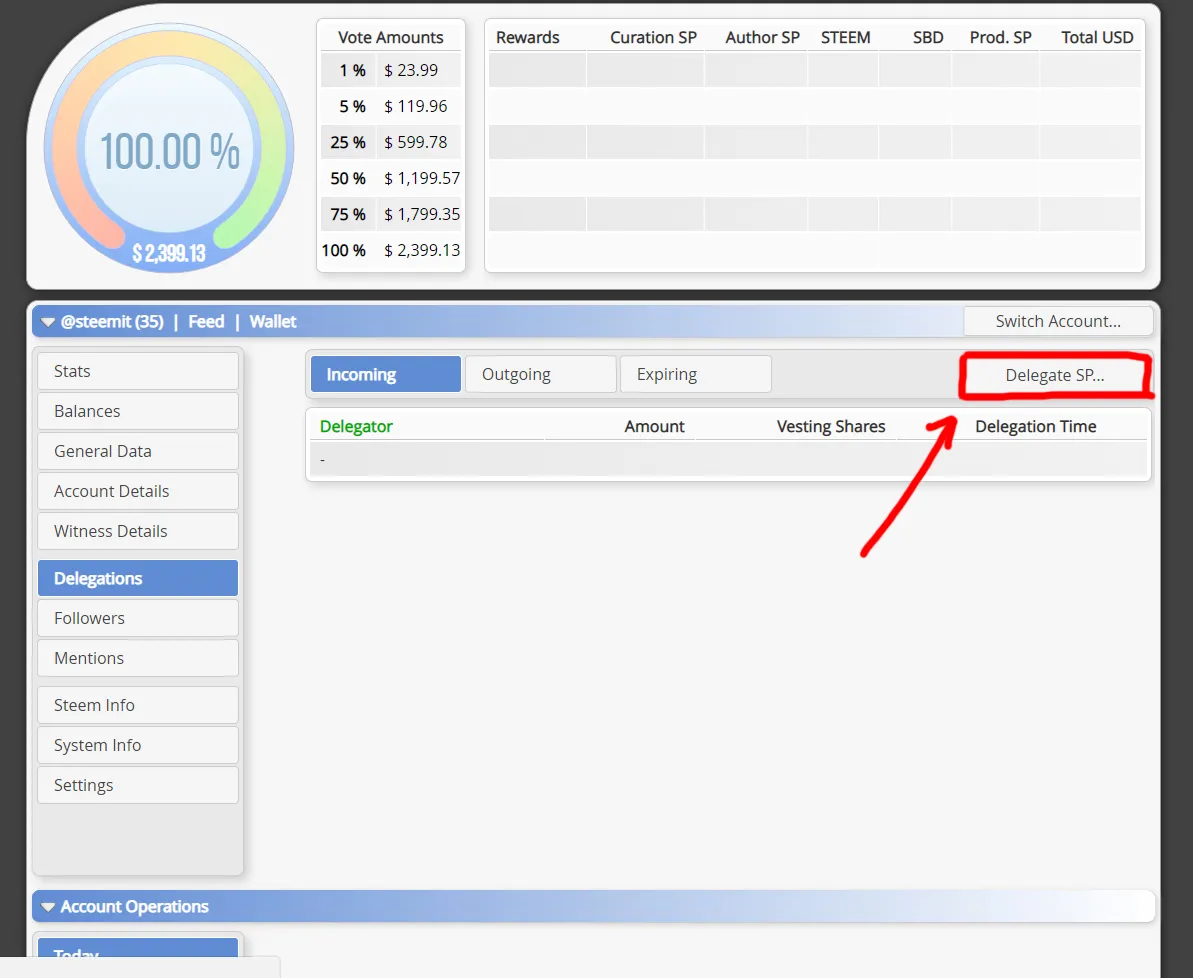Open the Feed link
The width and height of the screenshot is (1193, 978).
click(x=206, y=322)
